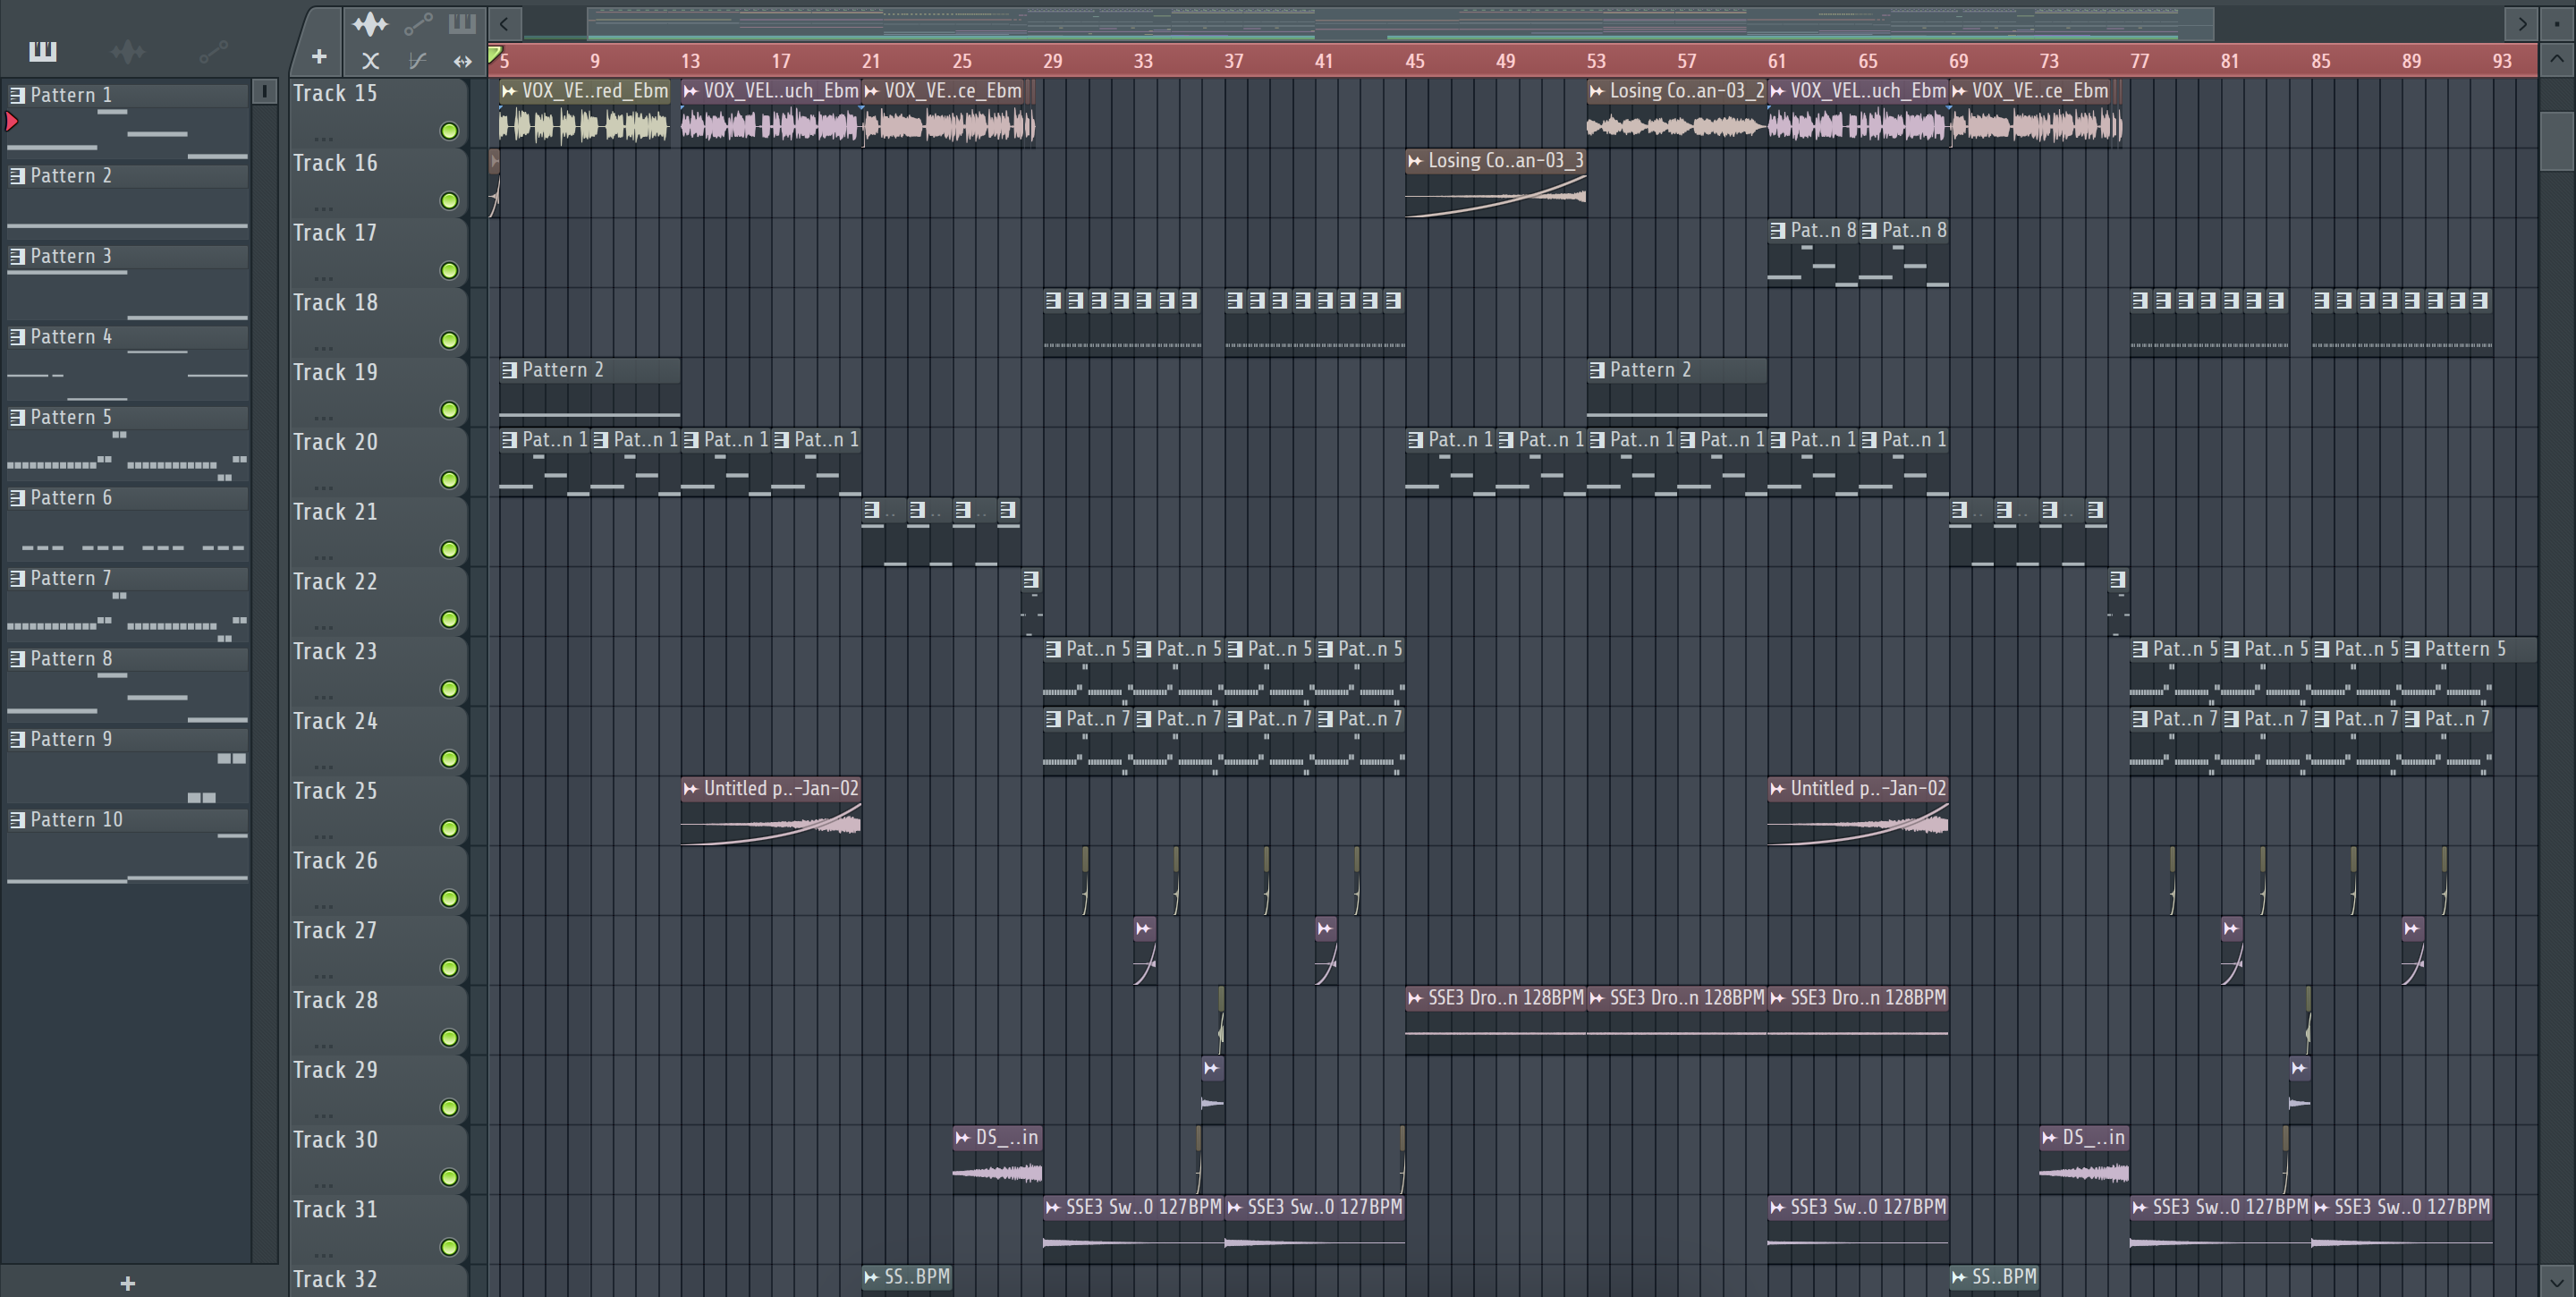Mute Track 29 with its green light

click(449, 1108)
